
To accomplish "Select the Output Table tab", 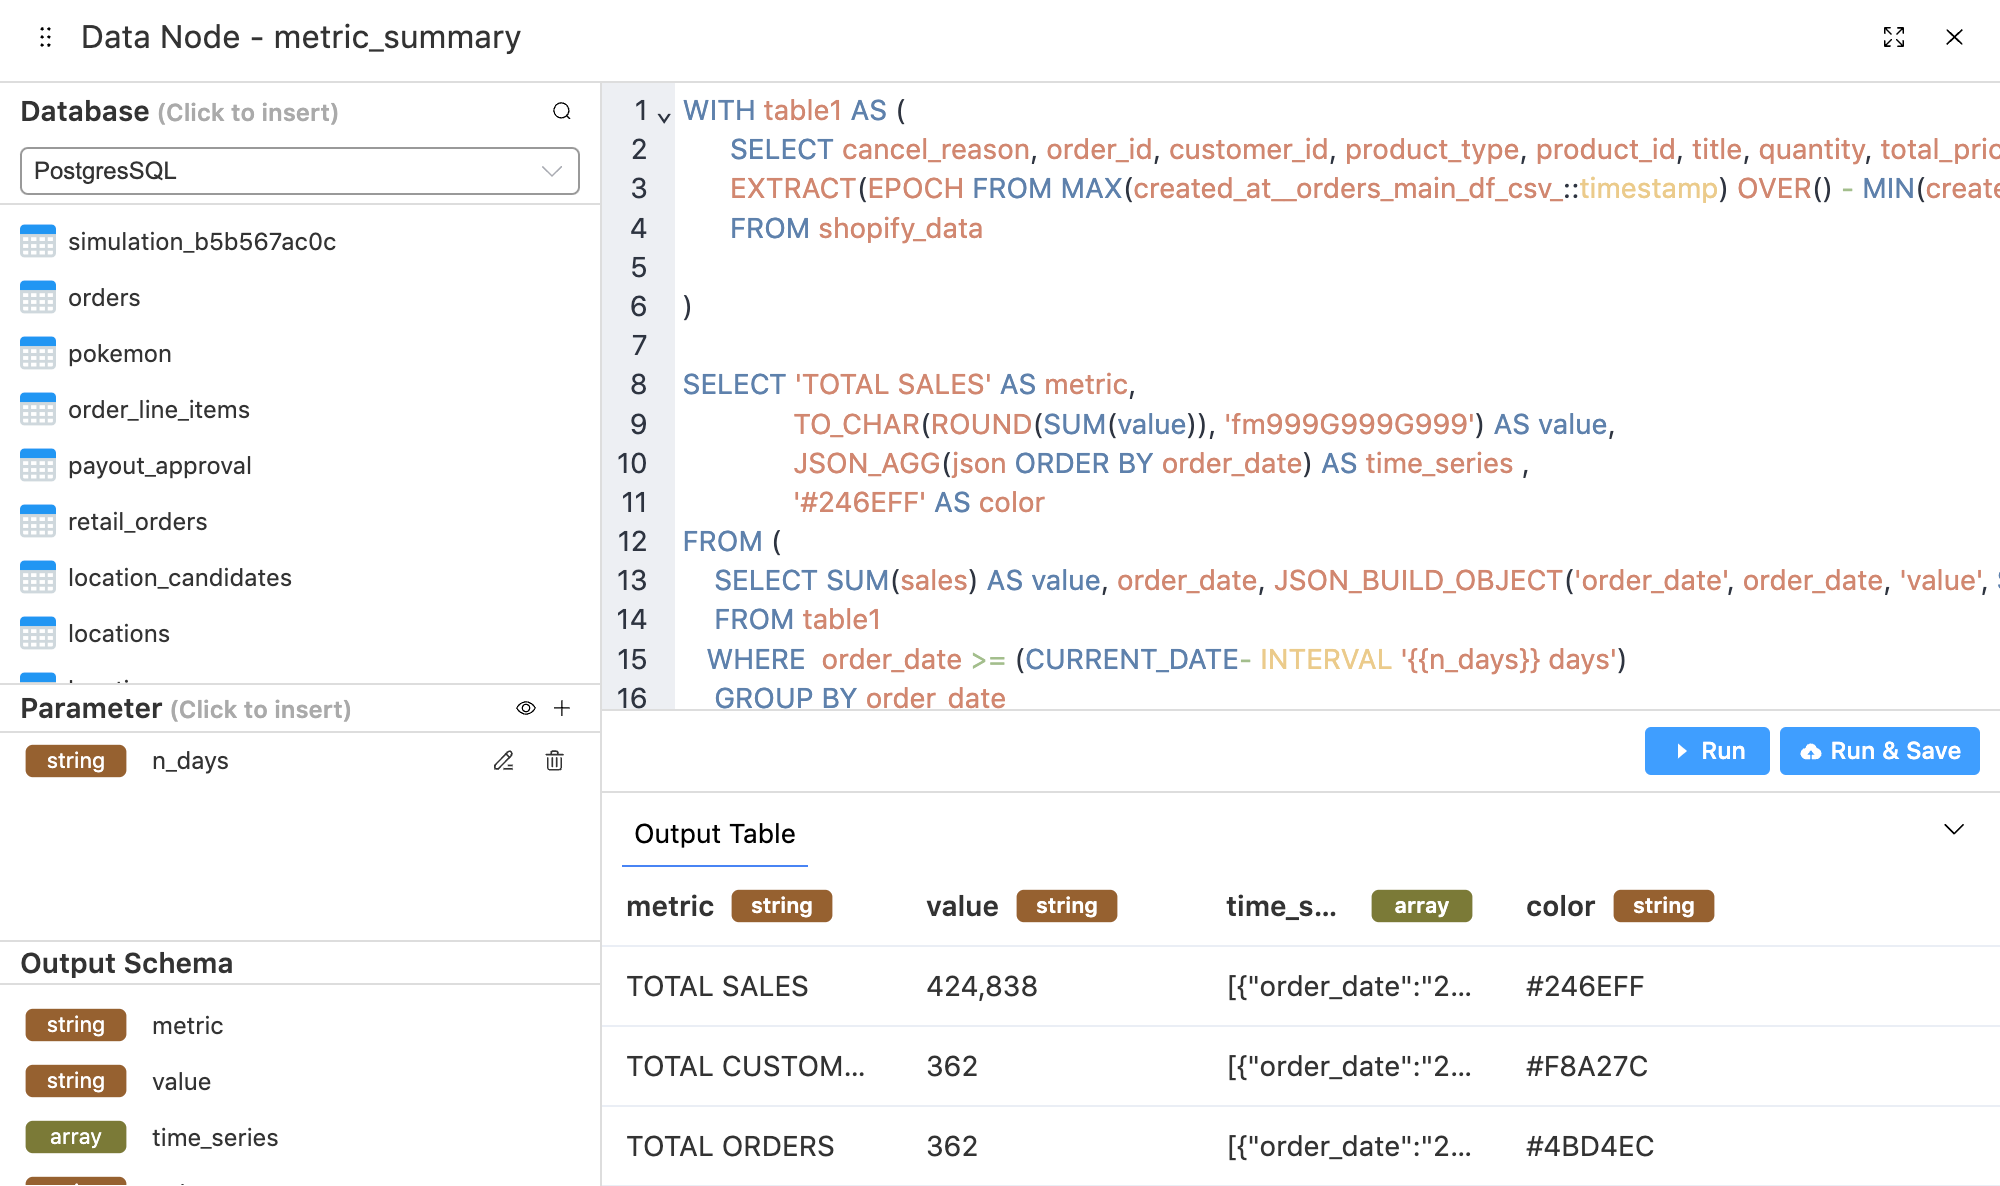I will click(x=714, y=834).
